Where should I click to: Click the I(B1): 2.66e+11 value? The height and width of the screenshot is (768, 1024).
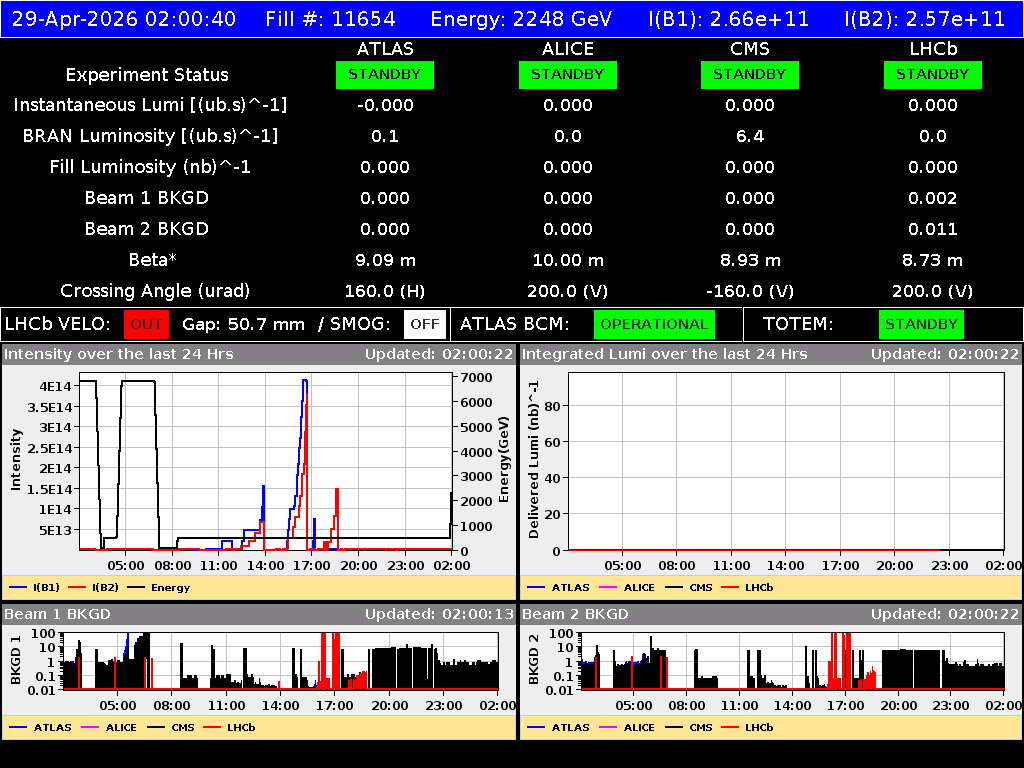click(x=728, y=19)
